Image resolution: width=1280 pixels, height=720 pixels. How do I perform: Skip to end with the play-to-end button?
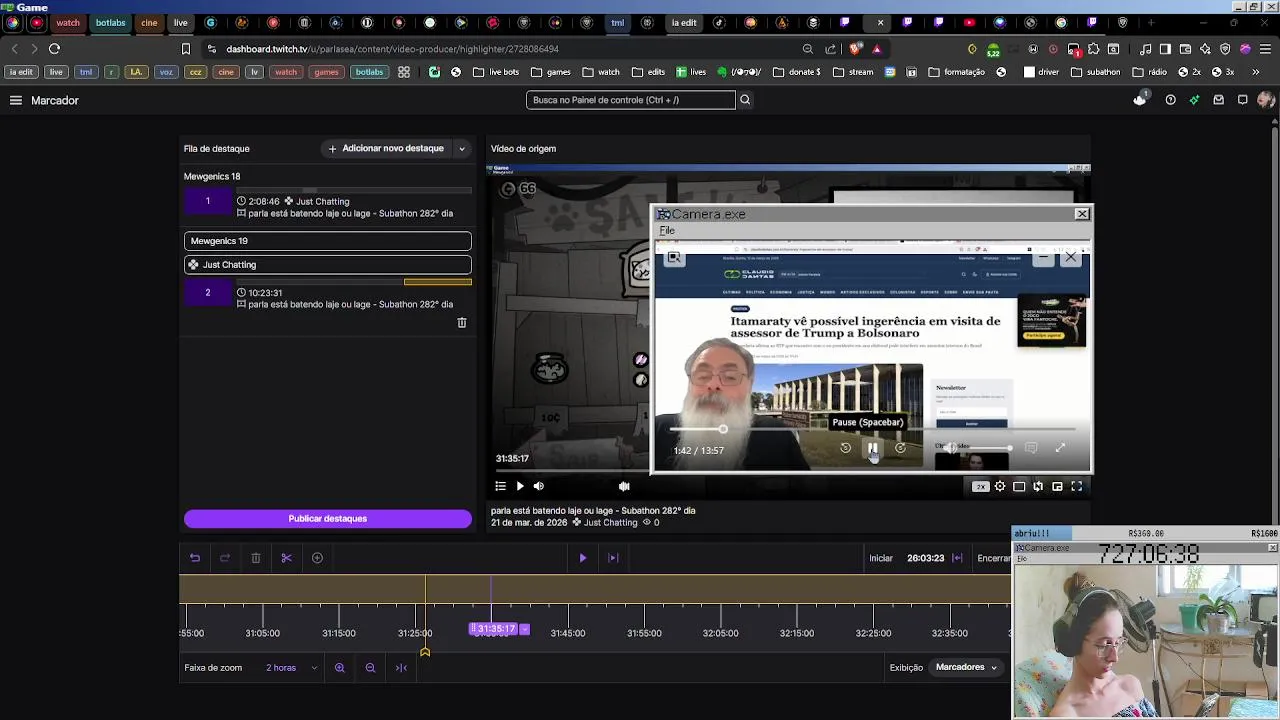click(x=613, y=558)
